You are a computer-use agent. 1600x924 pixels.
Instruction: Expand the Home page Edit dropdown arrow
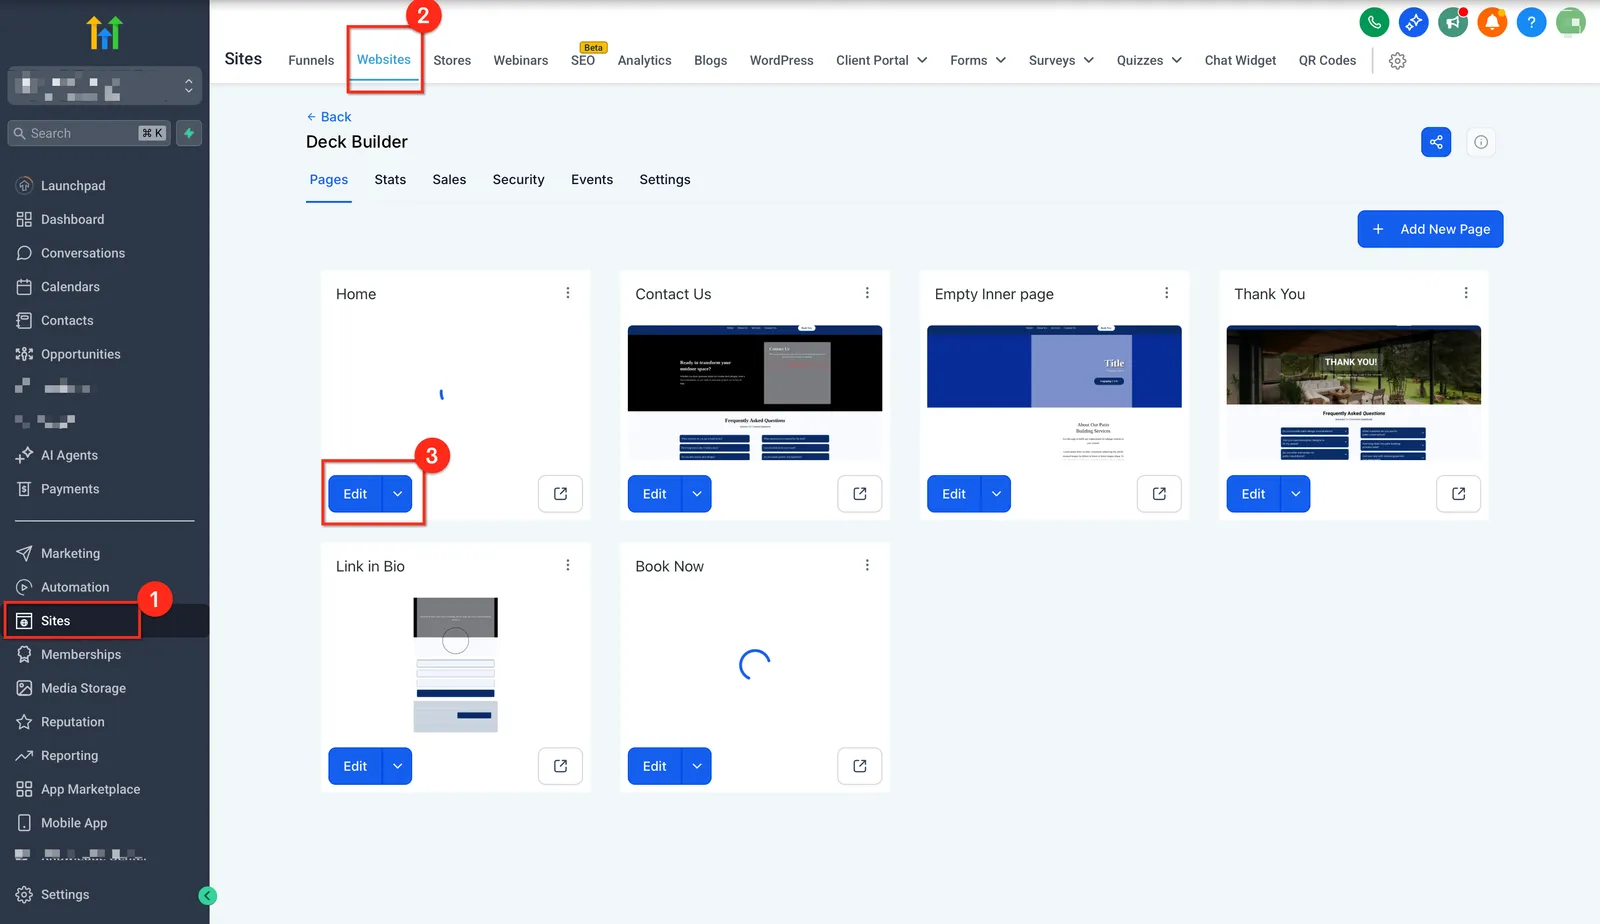pyautogui.click(x=398, y=494)
